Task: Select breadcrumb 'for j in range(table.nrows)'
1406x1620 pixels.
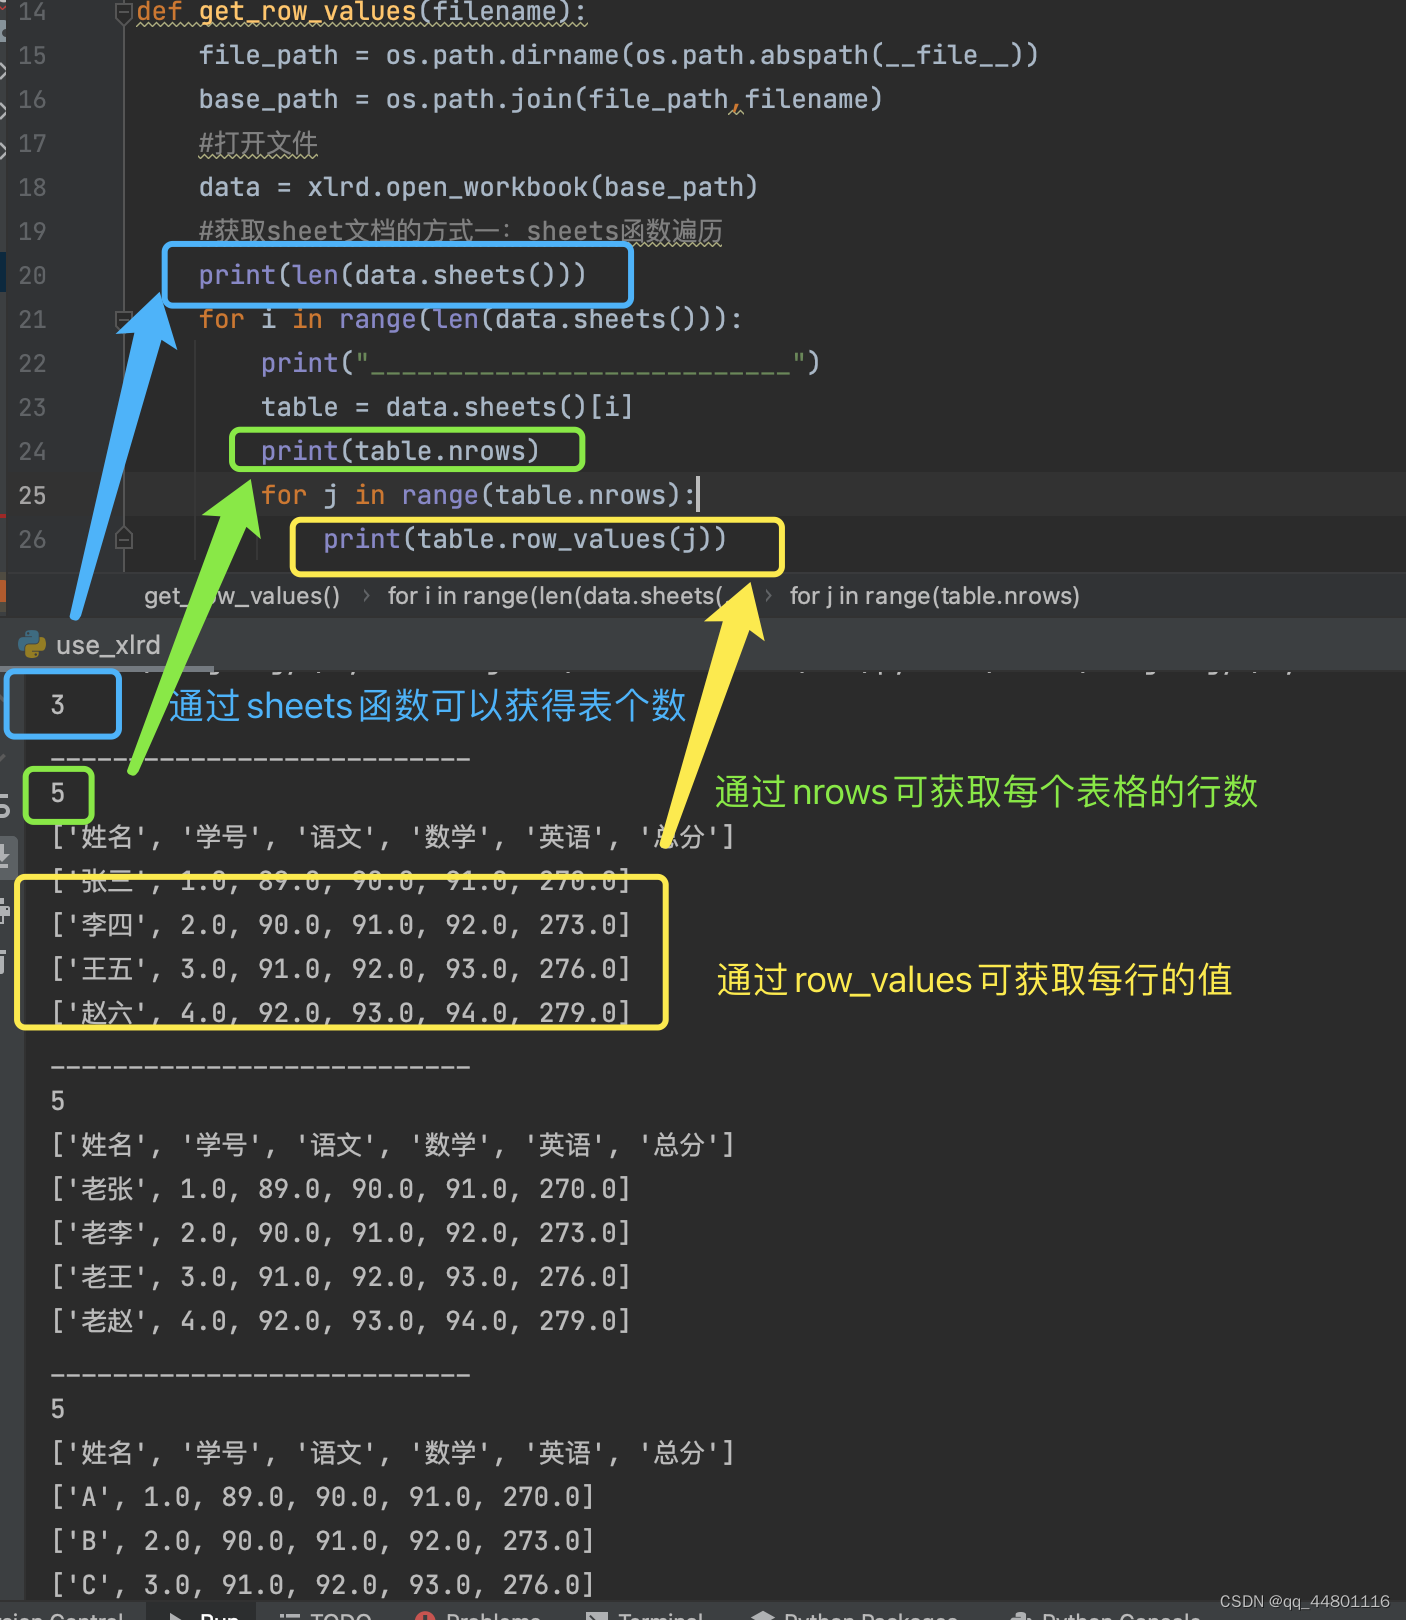Action: point(934,596)
